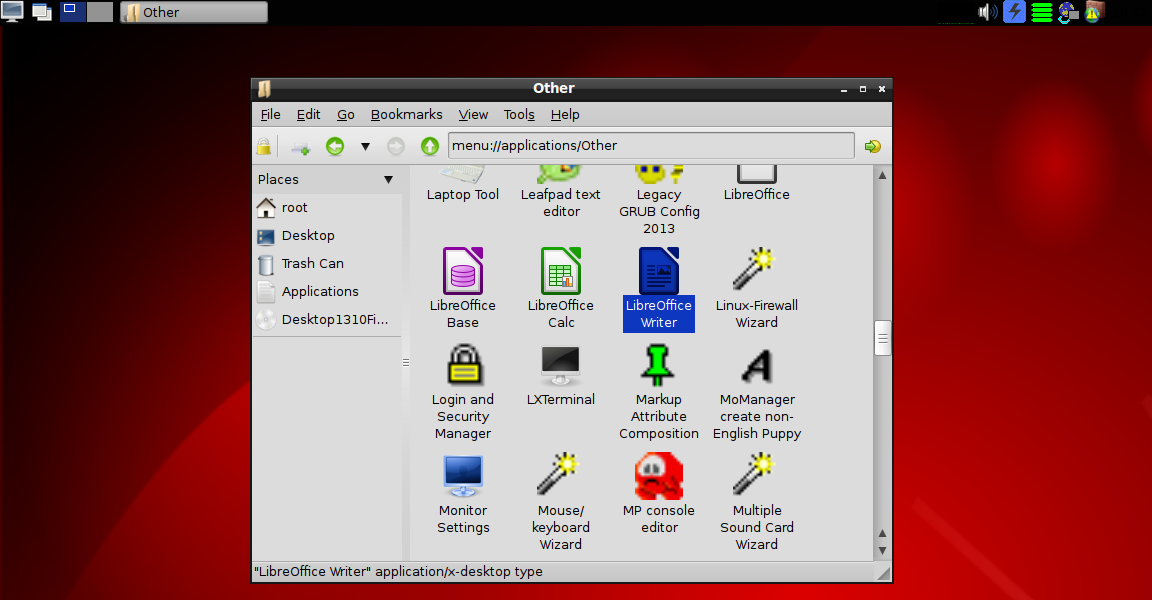Open the Help menu

pyautogui.click(x=565, y=115)
